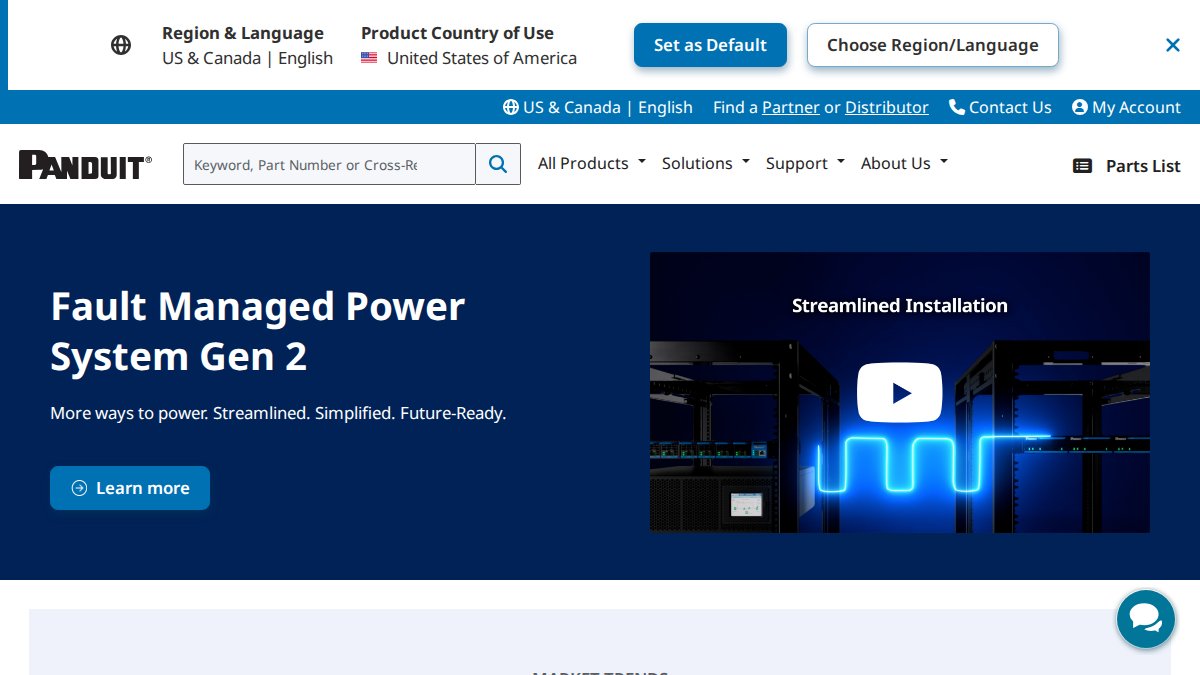
Task: Go to My Account
Action: [x=1126, y=107]
